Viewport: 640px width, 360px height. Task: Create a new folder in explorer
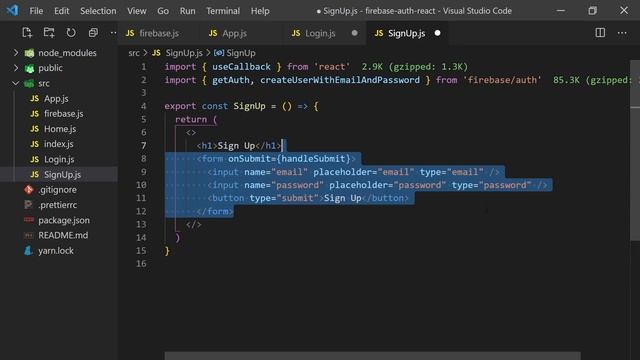pyautogui.click(x=49, y=33)
